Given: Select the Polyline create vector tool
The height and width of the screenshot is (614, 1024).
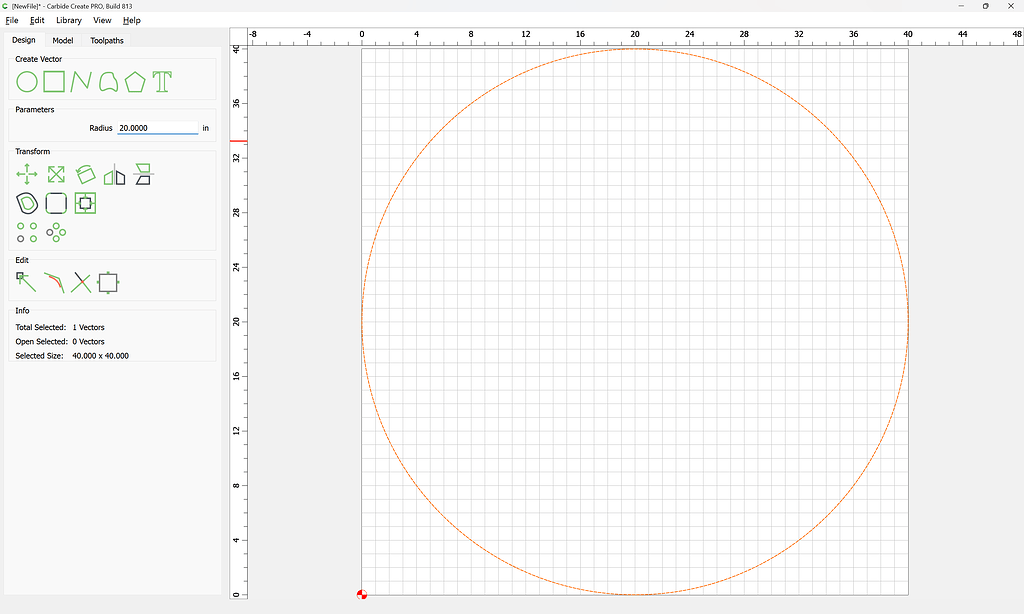Looking at the screenshot, I should (81, 82).
